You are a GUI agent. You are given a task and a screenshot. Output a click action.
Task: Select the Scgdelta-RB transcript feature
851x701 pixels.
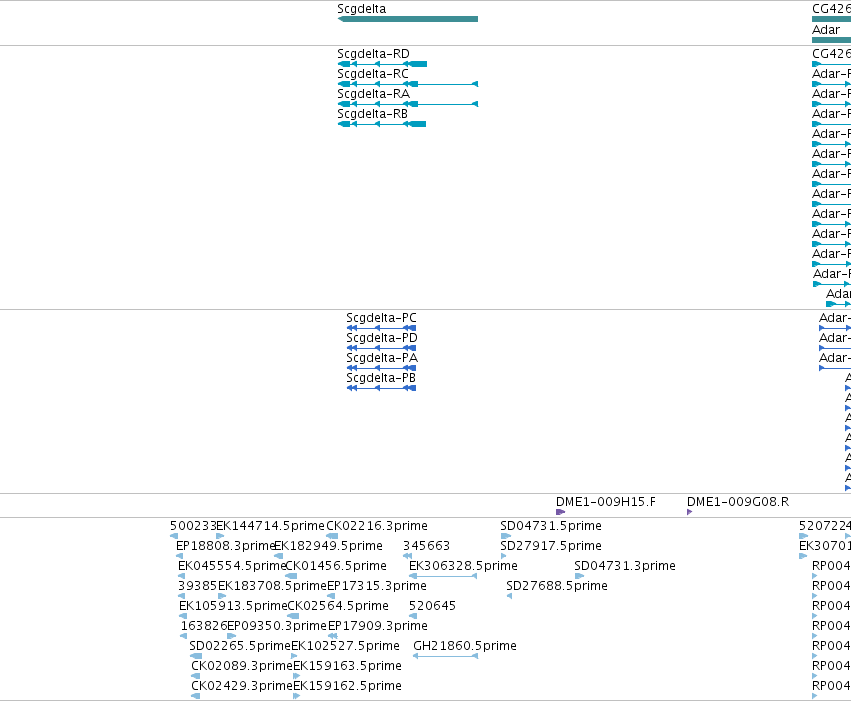click(382, 124)
